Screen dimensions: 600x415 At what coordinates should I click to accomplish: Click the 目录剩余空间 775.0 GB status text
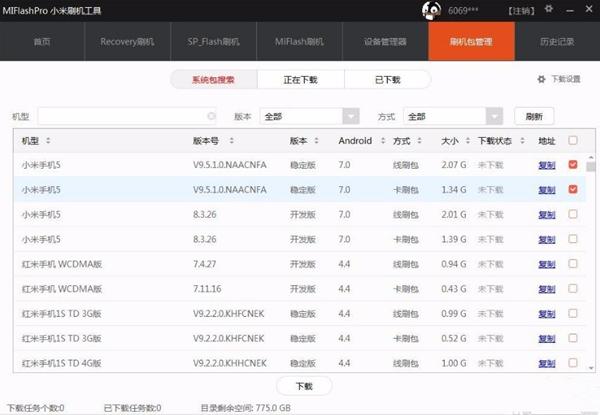(x=245, y=408)
